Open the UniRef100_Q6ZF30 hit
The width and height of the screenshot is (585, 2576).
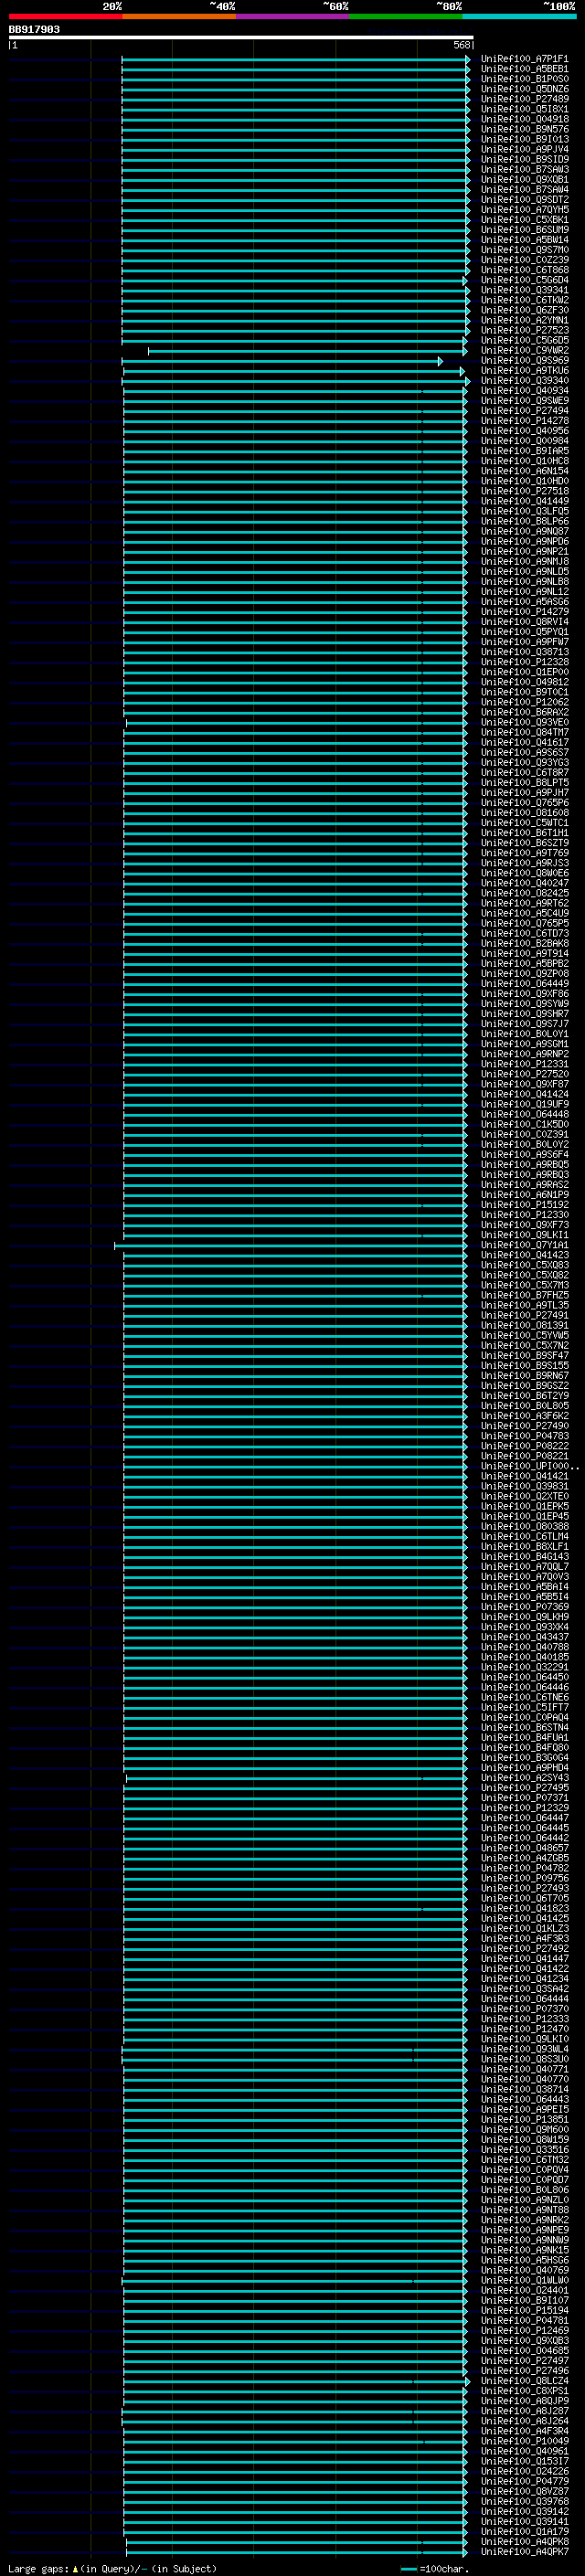tap(524, 310)
